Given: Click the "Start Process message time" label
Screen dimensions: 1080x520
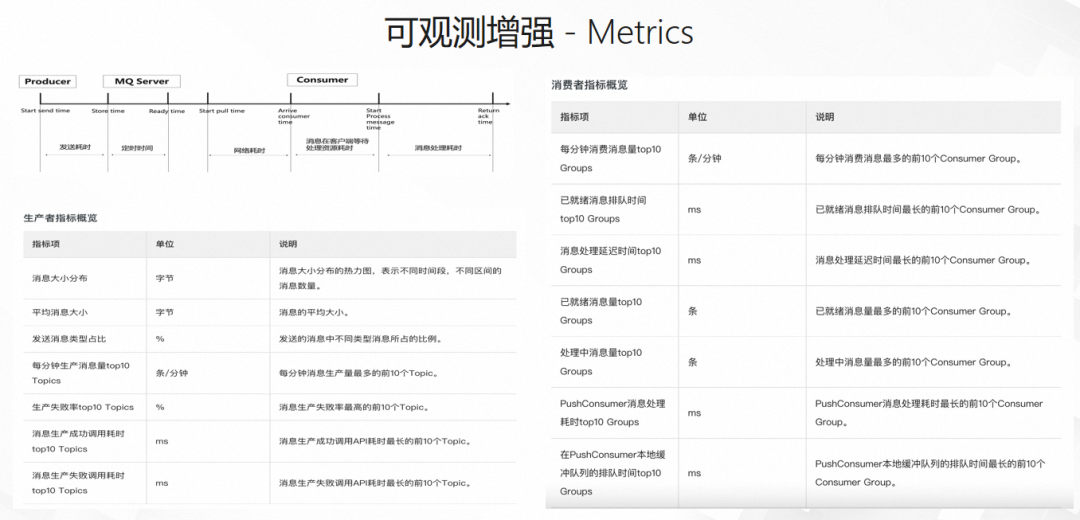Looking at the screenshot, I should point(379,118).
